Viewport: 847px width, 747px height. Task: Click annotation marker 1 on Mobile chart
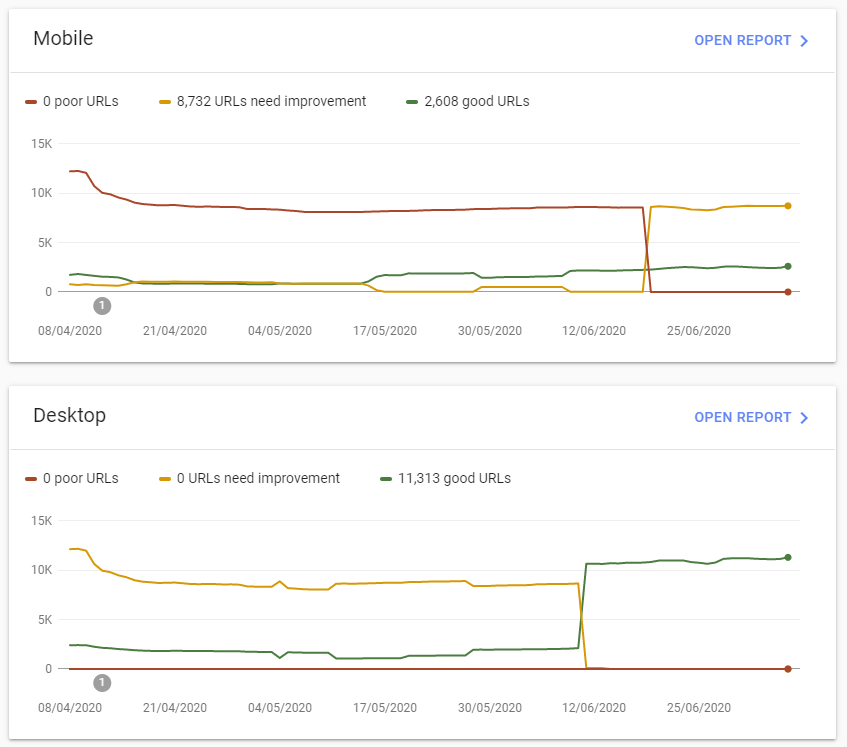click(x=102, y=306)
